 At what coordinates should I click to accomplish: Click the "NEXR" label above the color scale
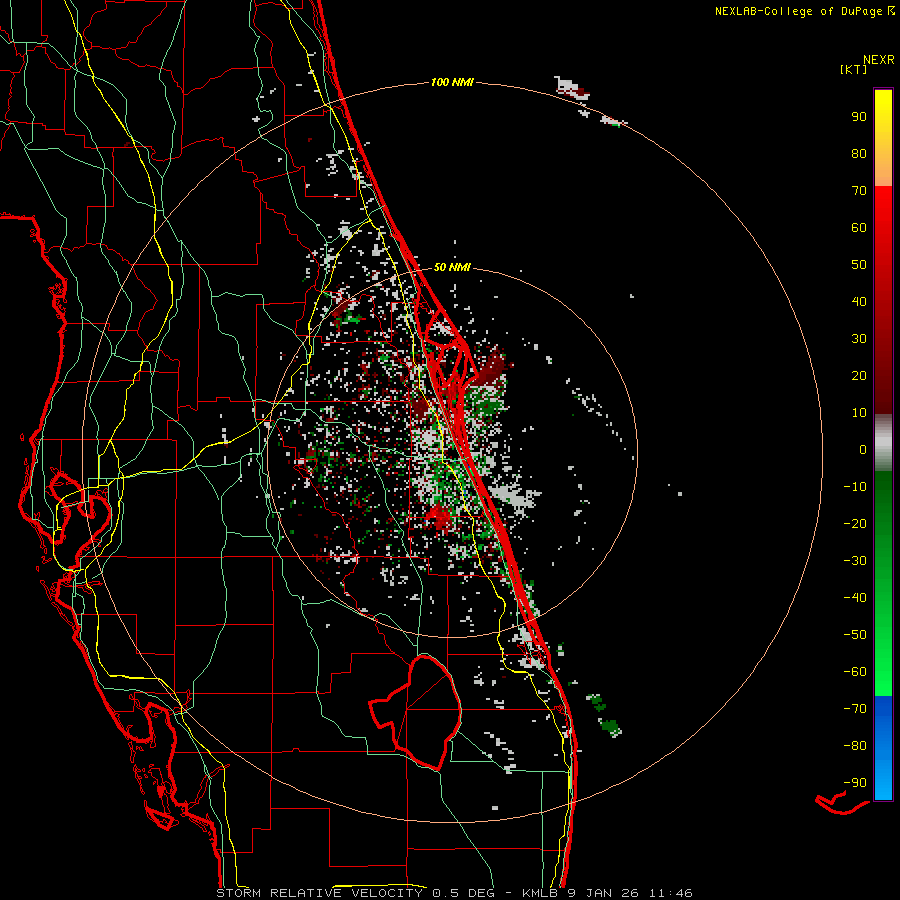click(x=879, y=60)
